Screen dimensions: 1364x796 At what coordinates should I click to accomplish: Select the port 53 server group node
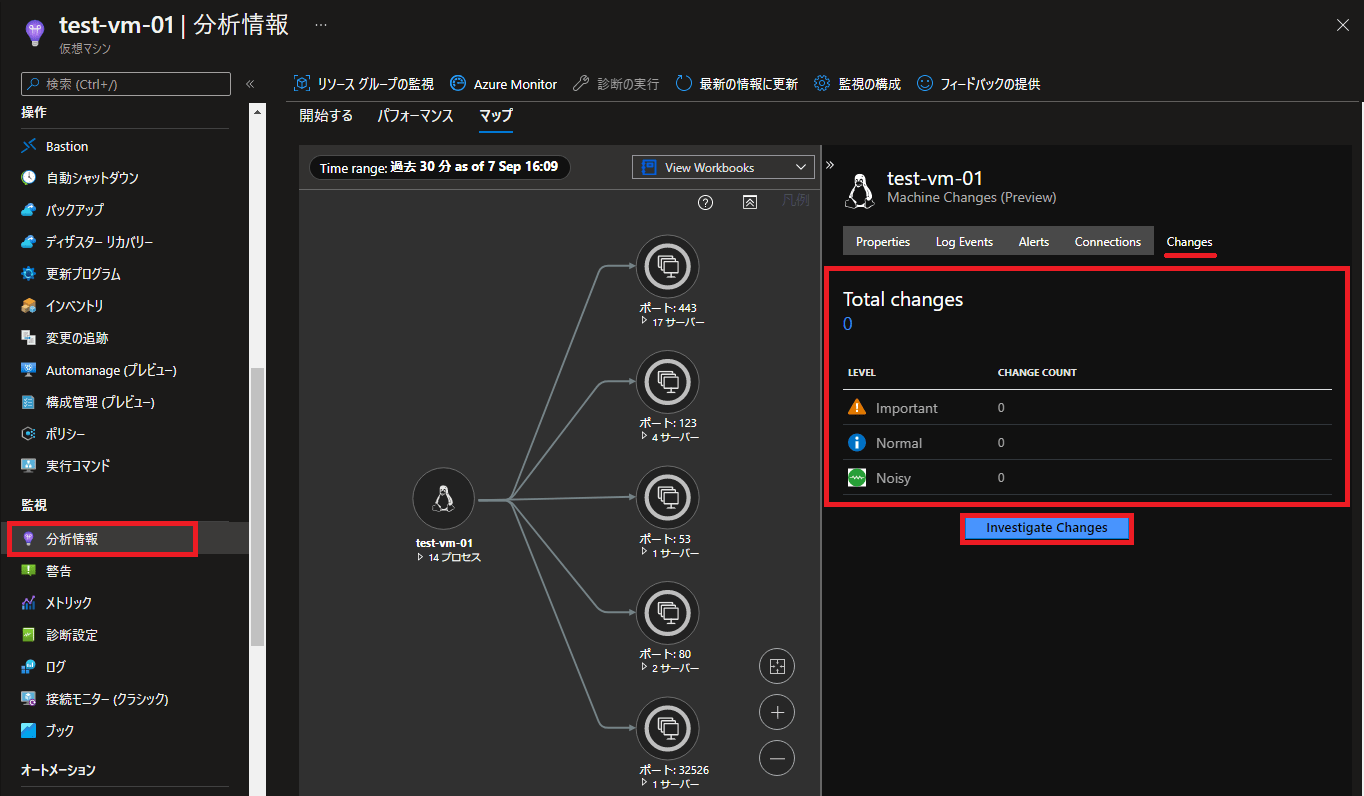tap(667, 497)
